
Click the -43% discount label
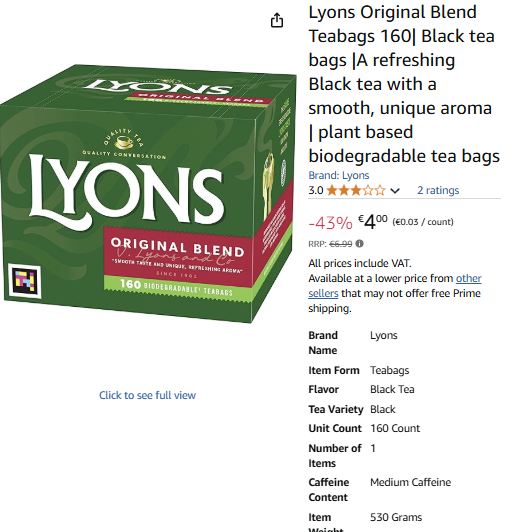(x=330, y=223)
